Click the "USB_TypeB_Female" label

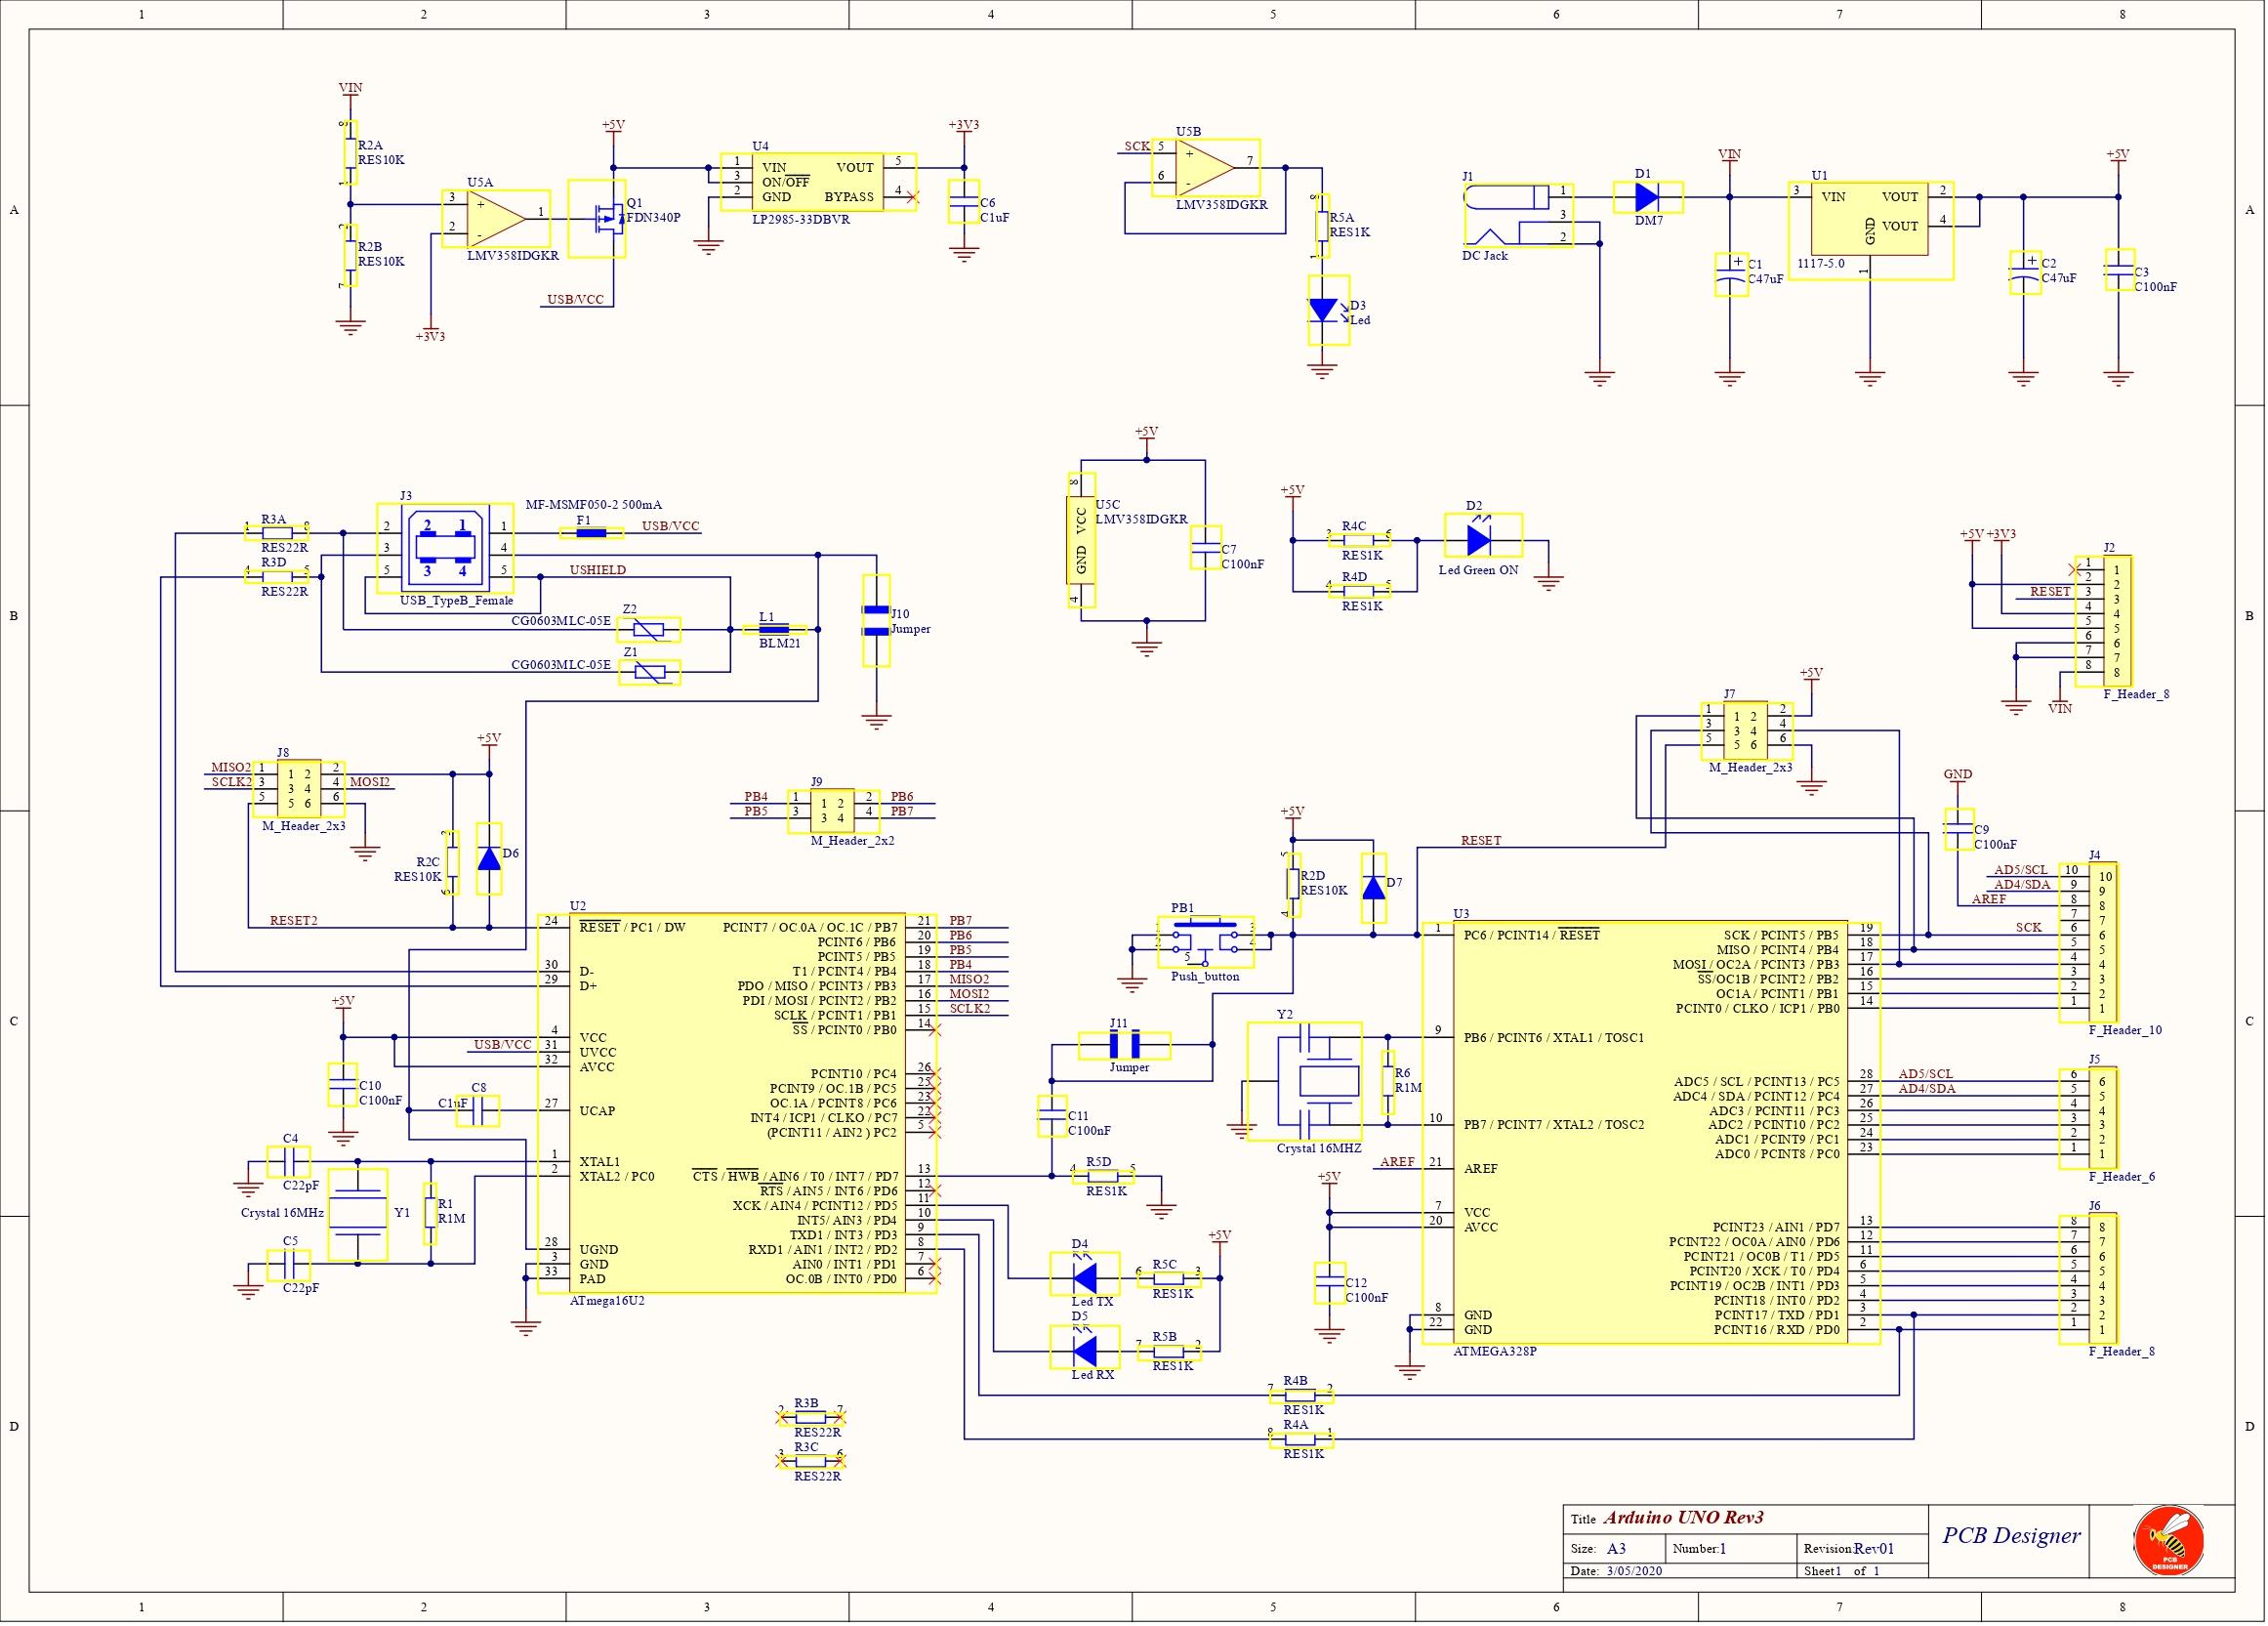coord(456,601)
